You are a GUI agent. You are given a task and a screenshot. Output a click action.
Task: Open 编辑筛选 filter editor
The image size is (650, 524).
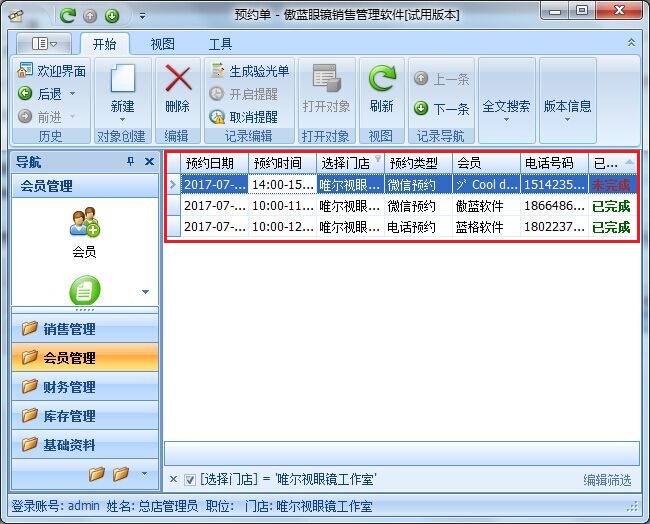pyautogui.click(x=607, y=480)
